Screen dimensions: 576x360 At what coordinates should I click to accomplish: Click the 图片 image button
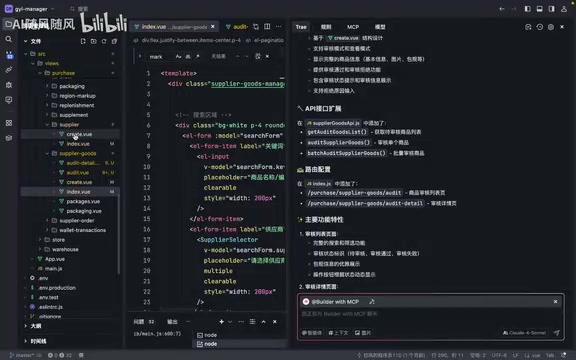[363, 333]
